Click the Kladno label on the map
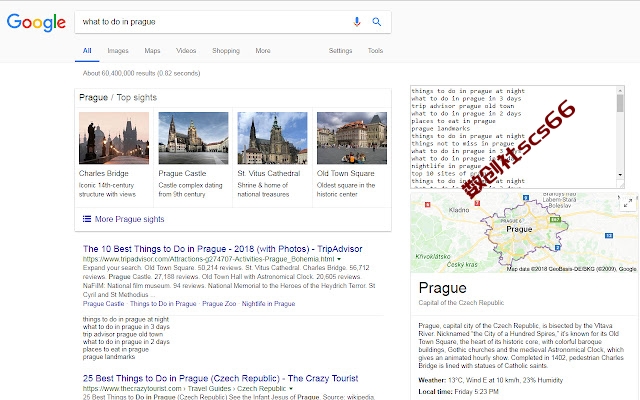 coord(459,210)
